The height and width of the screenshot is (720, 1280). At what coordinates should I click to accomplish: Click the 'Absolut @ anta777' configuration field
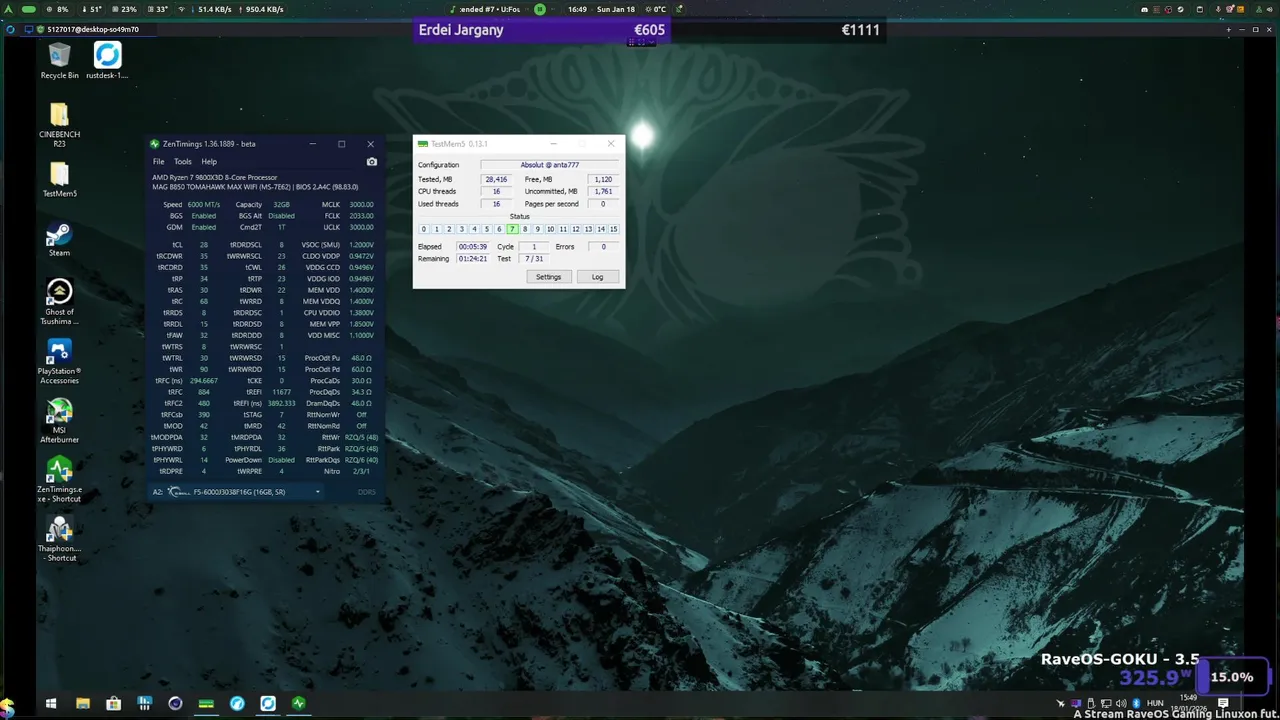coord(549,165)
